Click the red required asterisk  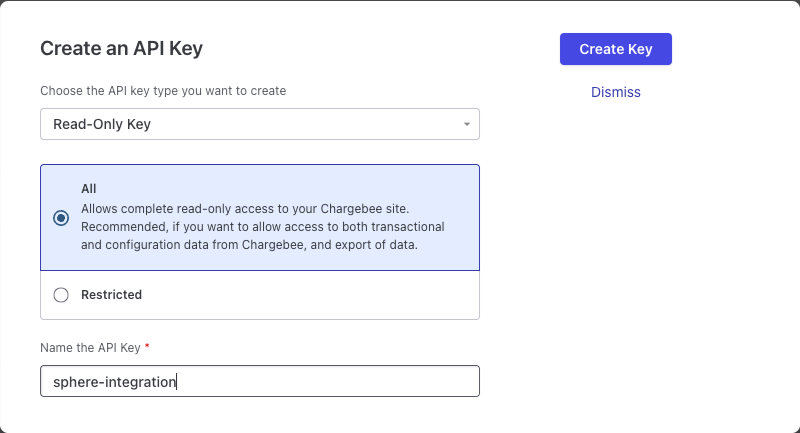148,347
